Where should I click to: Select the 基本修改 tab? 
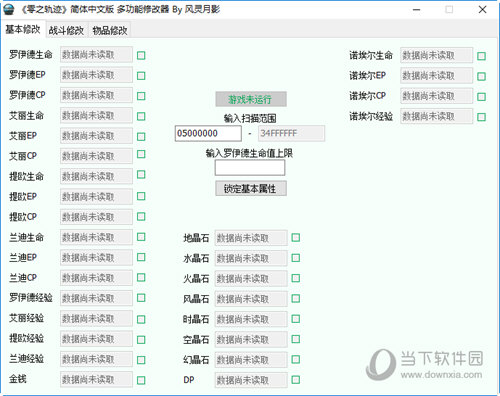23,29
